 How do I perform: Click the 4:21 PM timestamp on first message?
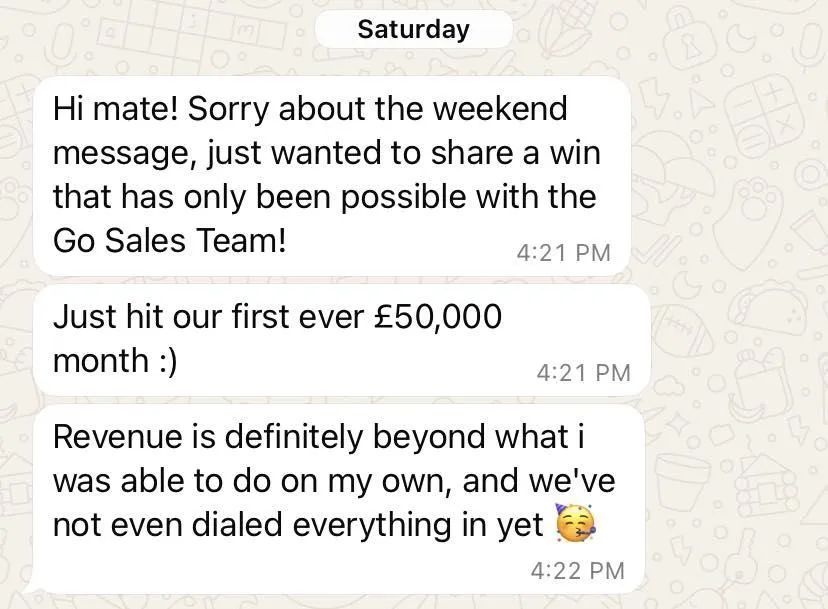pyautogui.click(x=563, y=252)
